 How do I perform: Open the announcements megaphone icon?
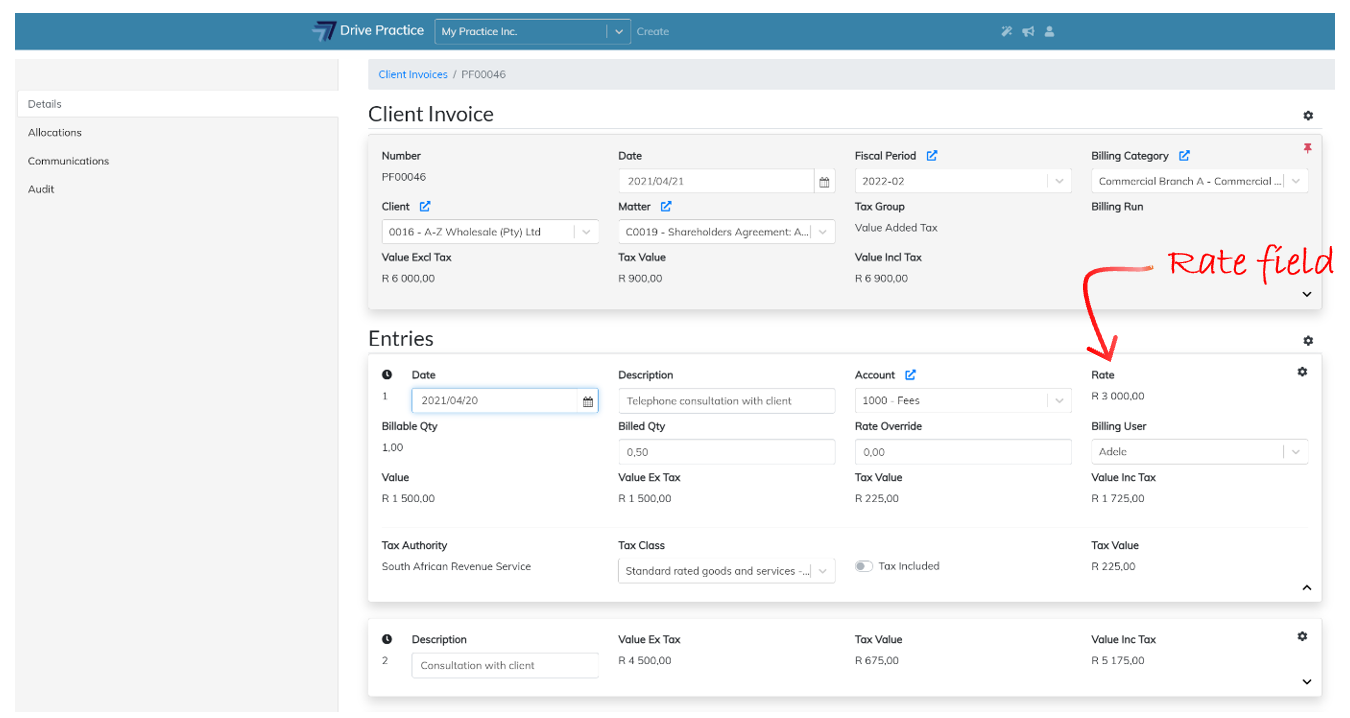point(1028,32)
